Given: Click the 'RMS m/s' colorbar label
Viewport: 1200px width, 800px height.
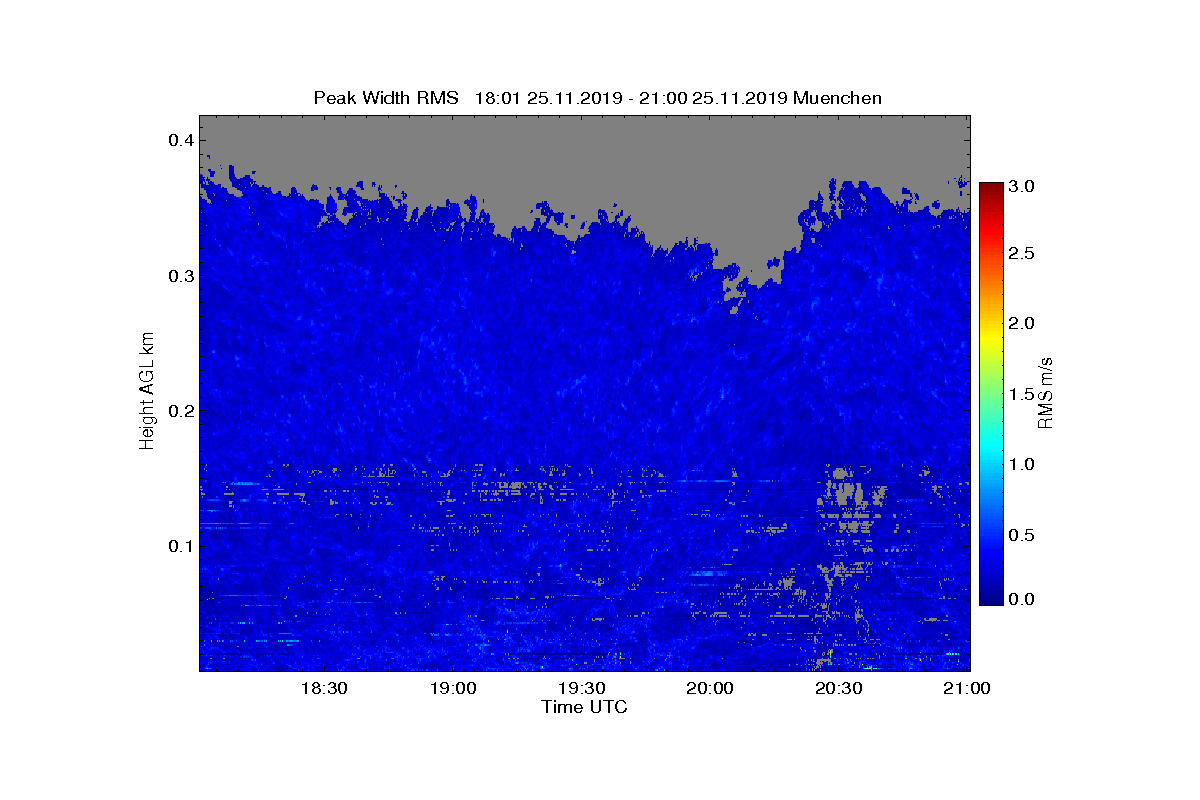Looking at the screenshot, I should pyautogui.click(x=1046, y=391).
